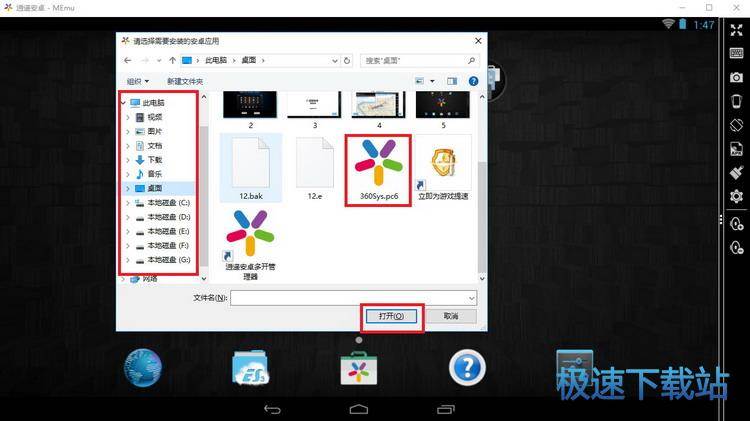Take a screenshot with camera icon

[x=737, y=77]
